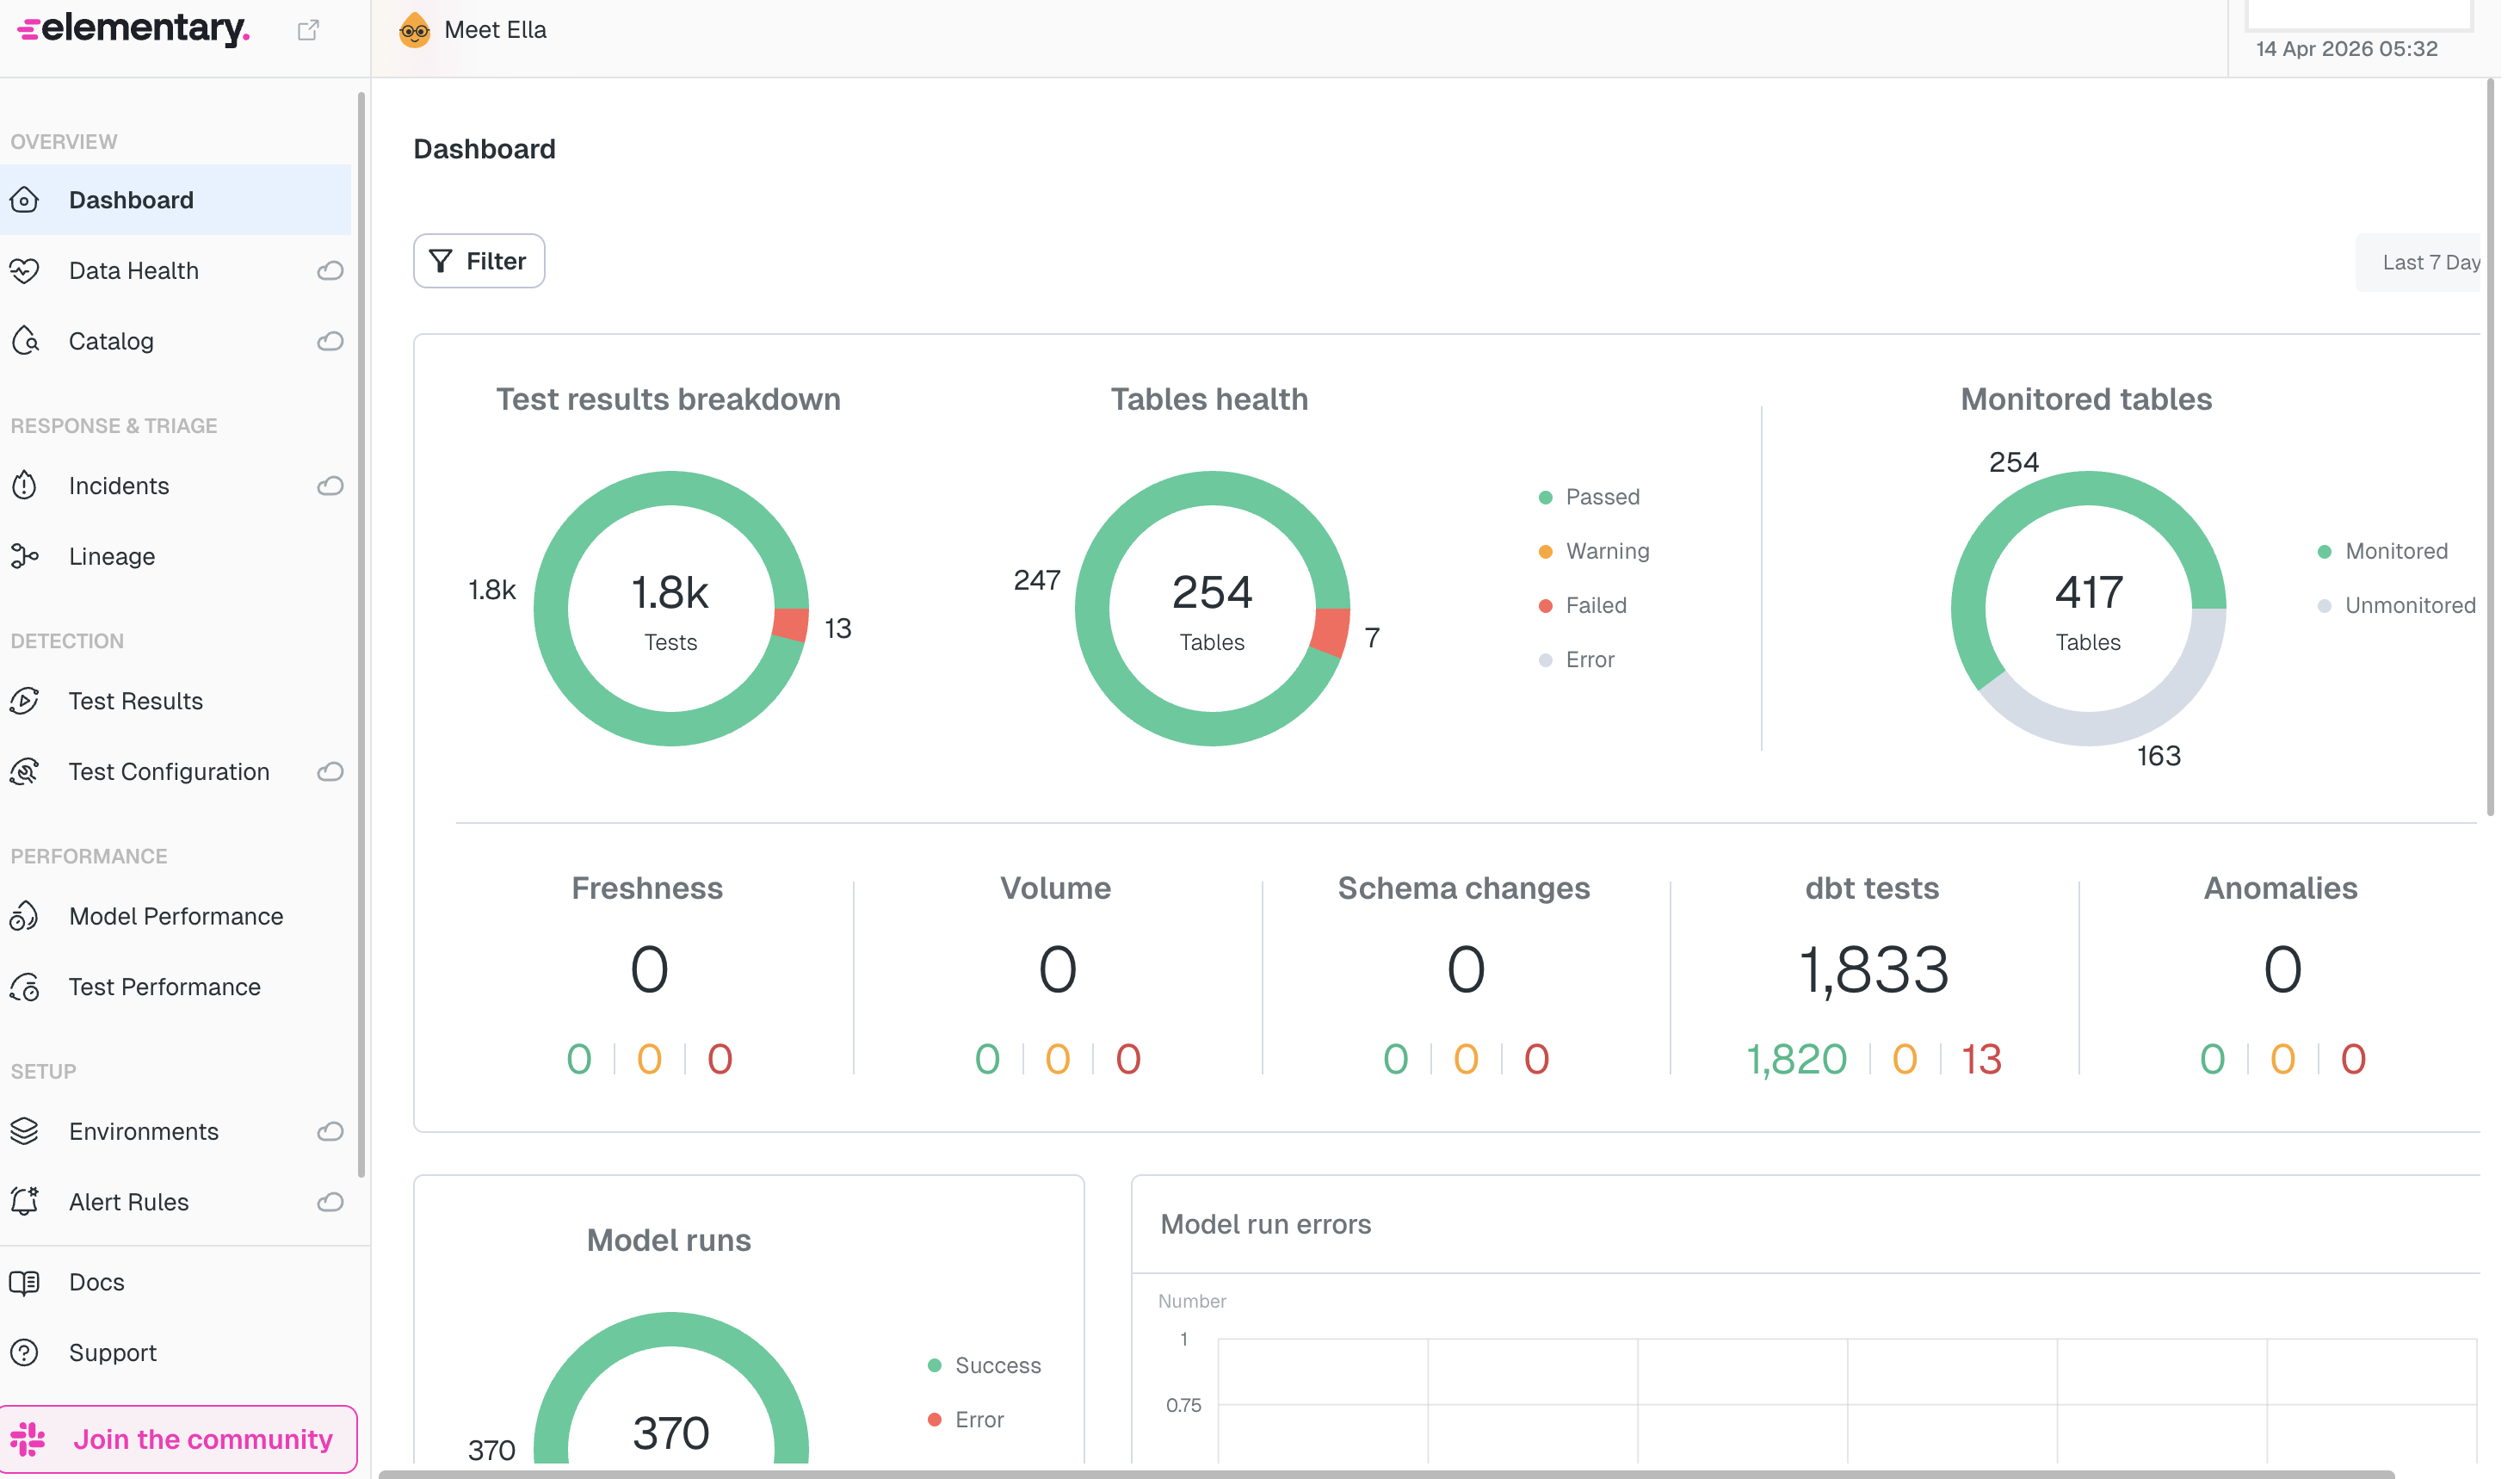Image resolution: width=2520 pixels, height=1479 pixels.
Task: Click the main page vertical scrollbar
Action: (x=2491, y=448)
